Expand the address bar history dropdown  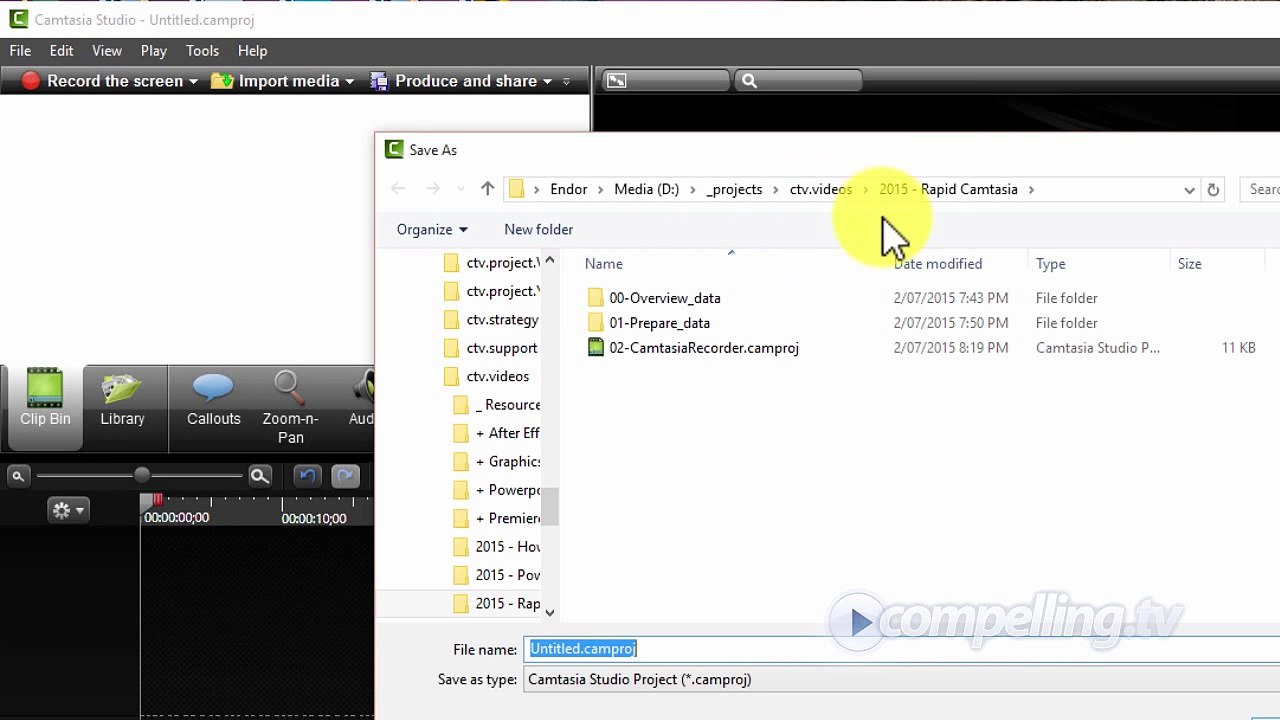1189,190
